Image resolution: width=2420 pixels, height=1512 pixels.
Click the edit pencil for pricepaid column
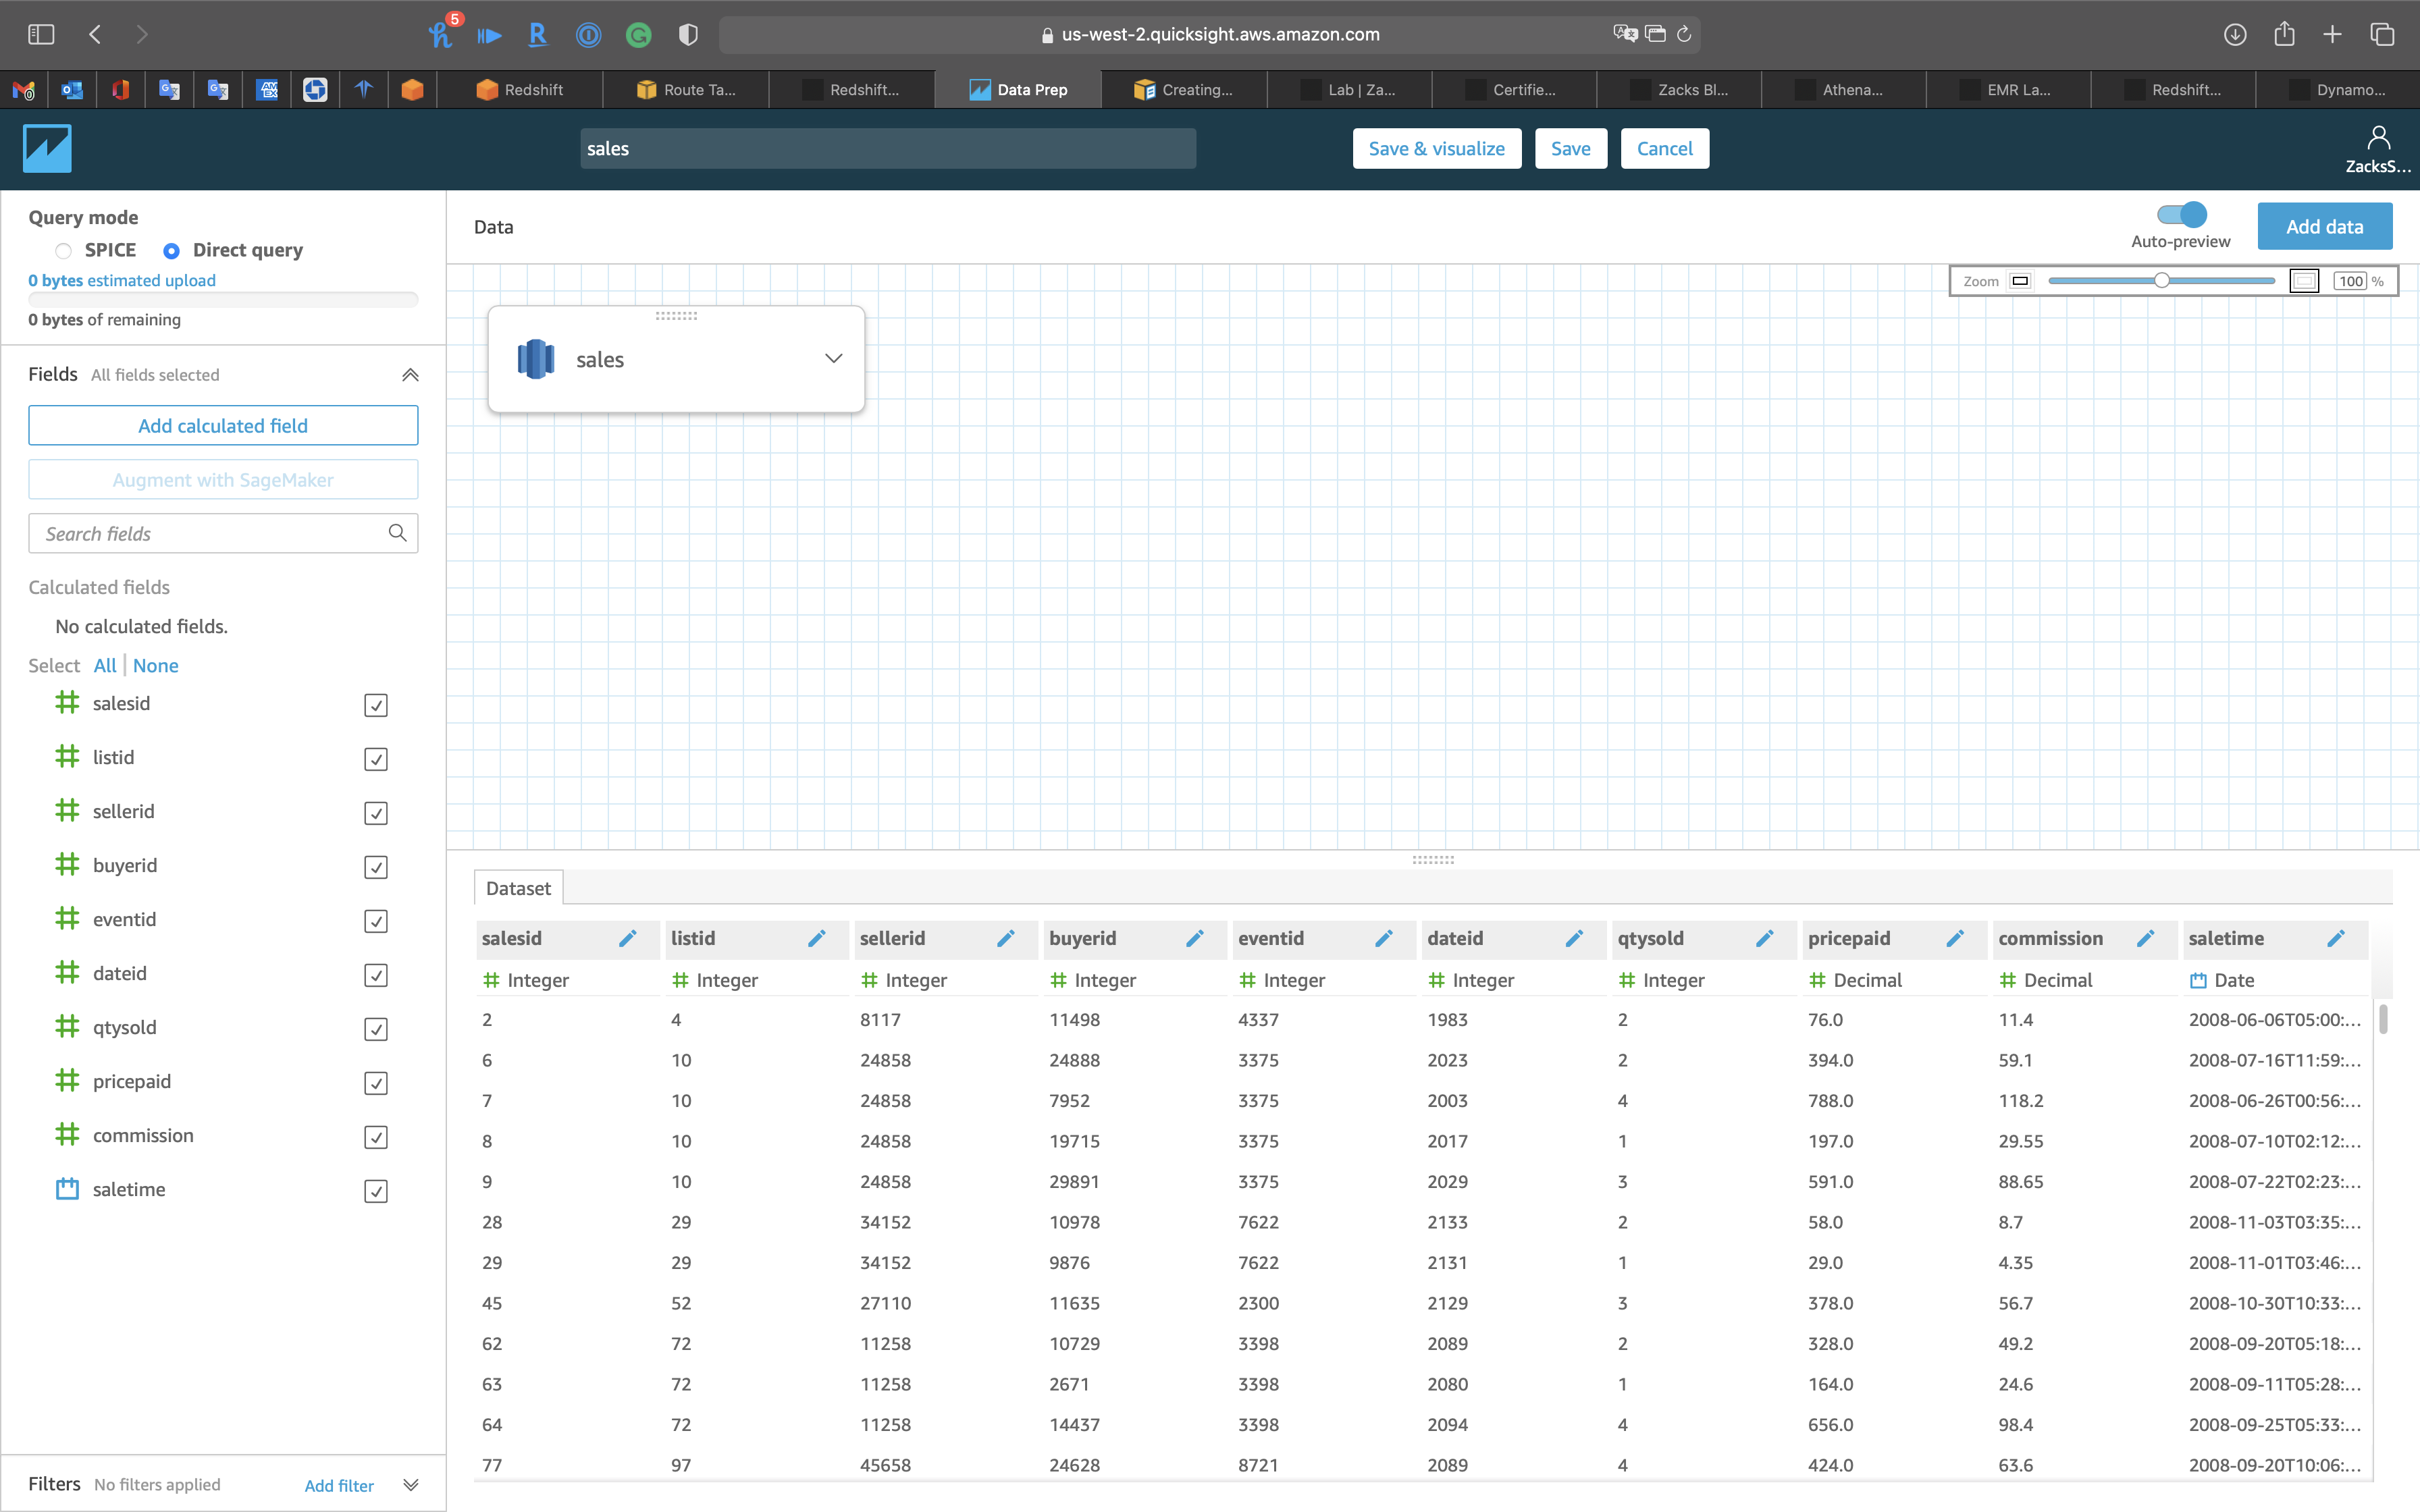[x=1954, y=938]
